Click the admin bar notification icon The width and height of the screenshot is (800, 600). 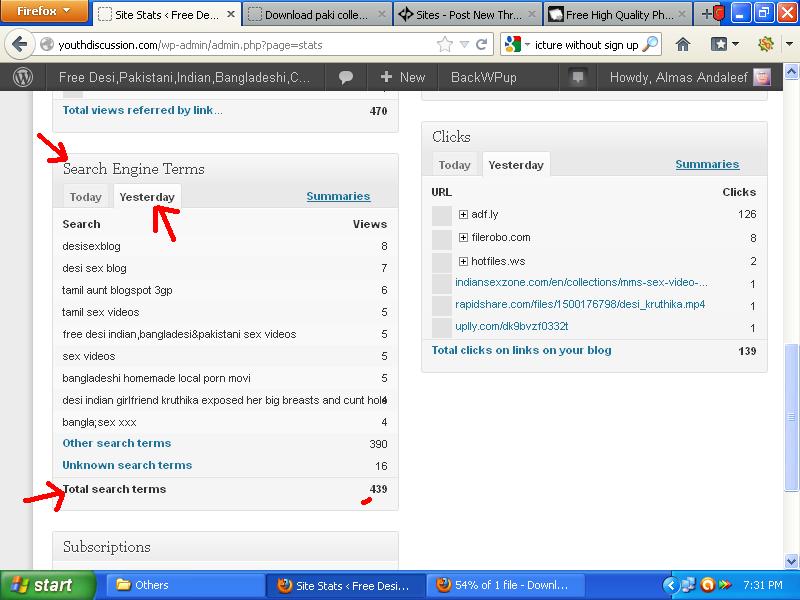click(x=577, y=77)
